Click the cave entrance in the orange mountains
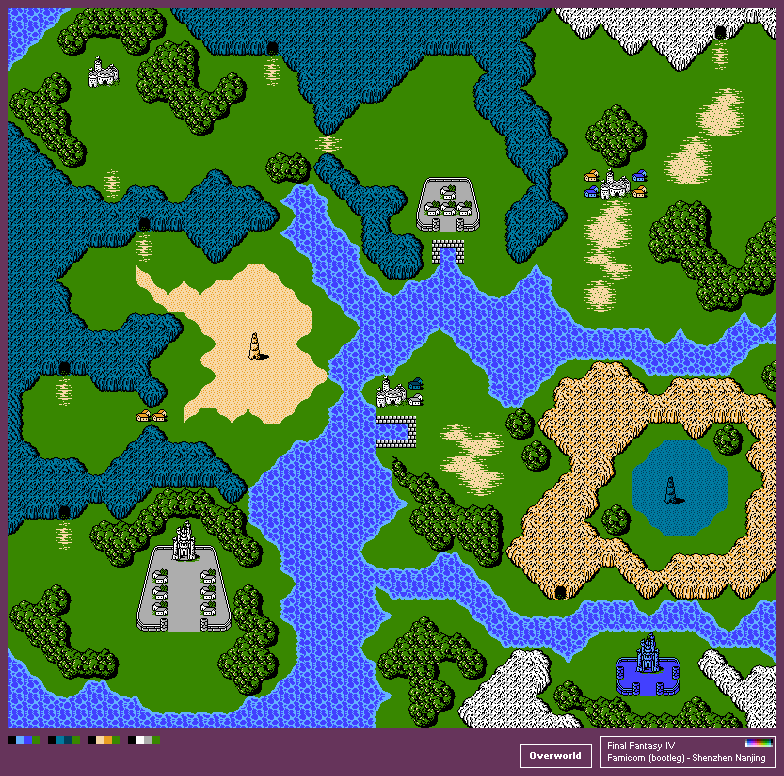 click(x=561, y=592)
